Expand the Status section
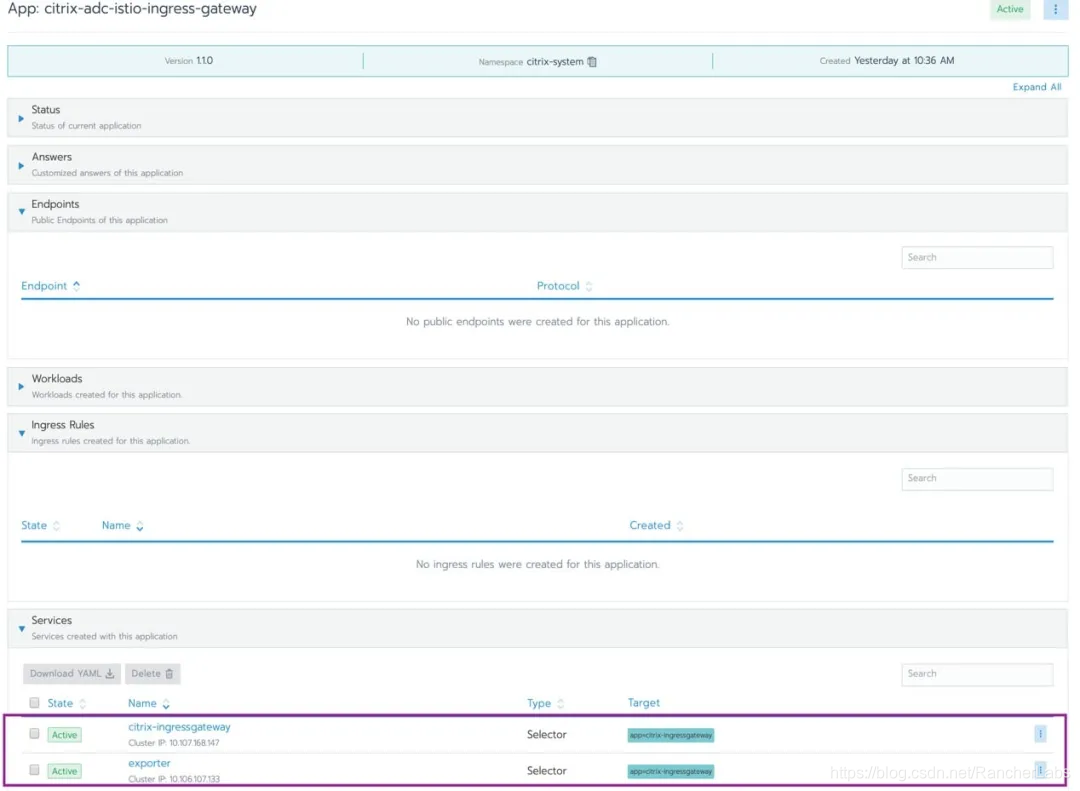1080x791 pixels. [x=21, y=118]
